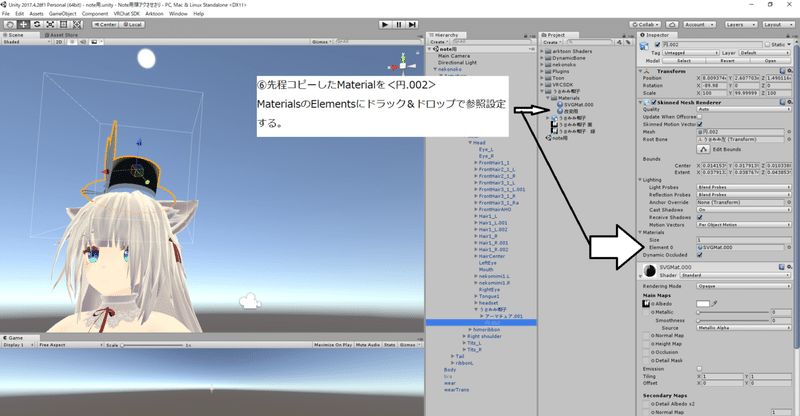
Task: Click the Local handle button
Action: (x=132, y=25)
